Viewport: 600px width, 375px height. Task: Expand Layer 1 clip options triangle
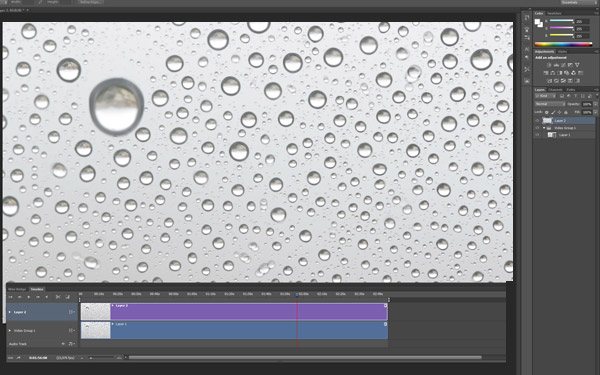point(112,324)
